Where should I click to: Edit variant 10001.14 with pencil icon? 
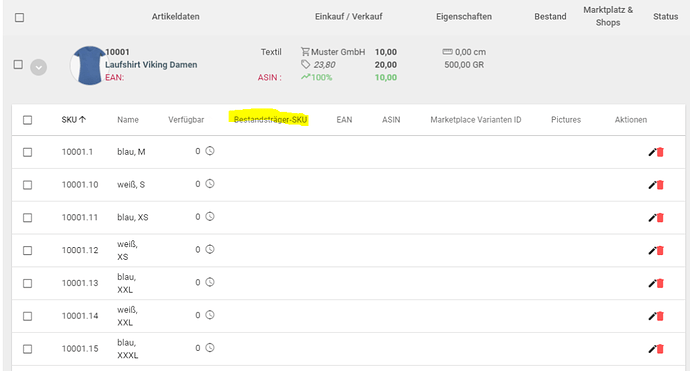pyautogui.click(x=652, y=316)
